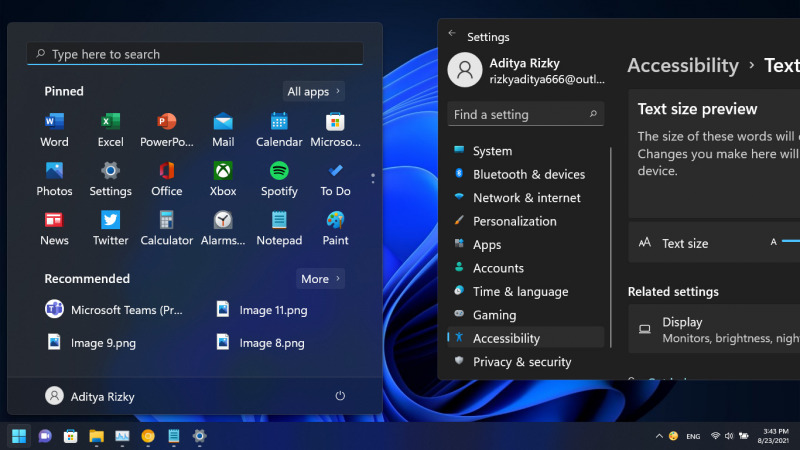Open Display related settings
This screenshot has width=800, height=450.
pyautogui.click(x=714, y=329)
